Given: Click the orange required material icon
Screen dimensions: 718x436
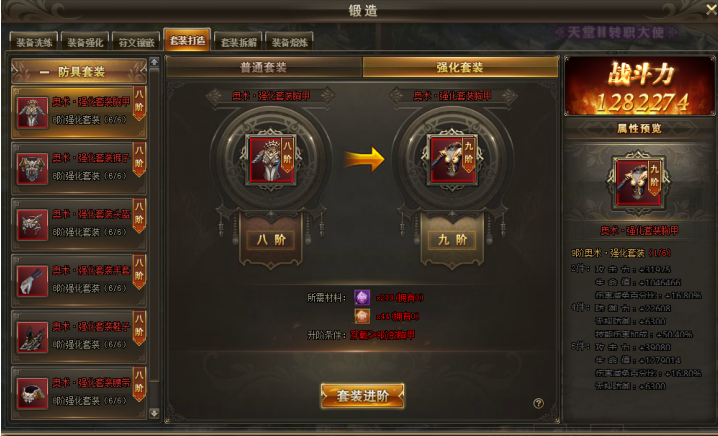Looking at the screenshot, I should pyautogui.click(x=362, y=316).
